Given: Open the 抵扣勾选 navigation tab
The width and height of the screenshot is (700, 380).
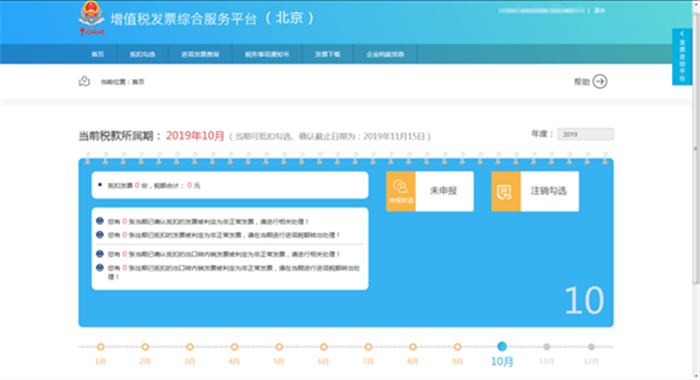Looking at the screenshot, I should click(x=142, y=54).
